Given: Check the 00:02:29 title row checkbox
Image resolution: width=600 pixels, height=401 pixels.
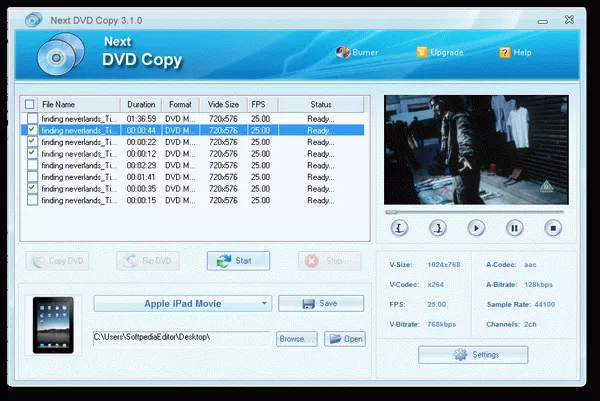Looking at the screenshot, I should pyautogui.click(x=33, y=165).
